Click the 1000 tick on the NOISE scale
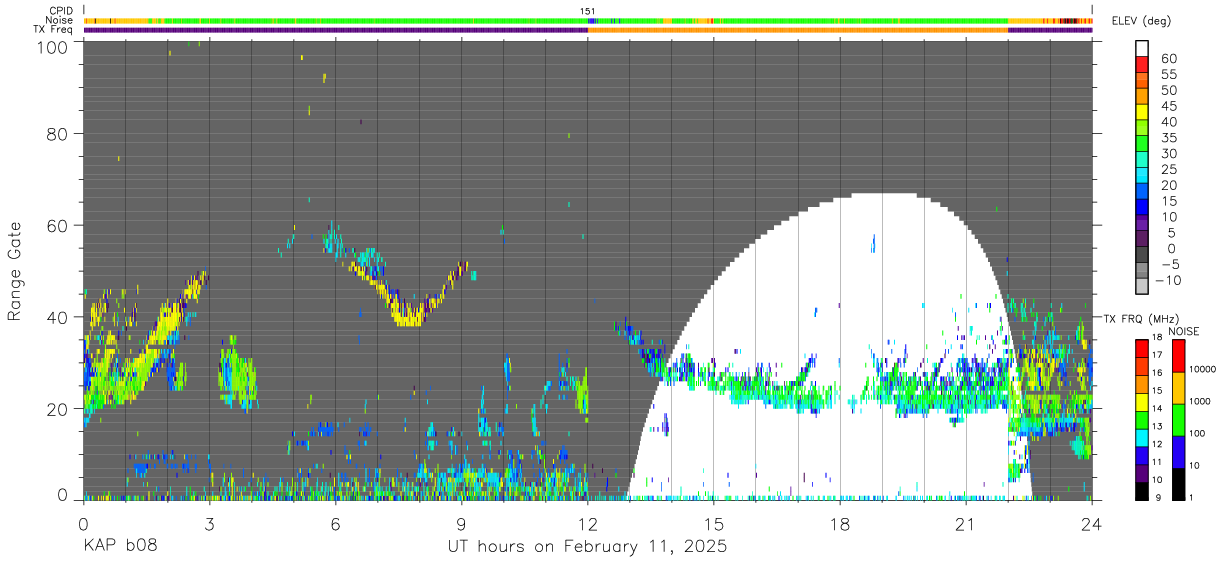The height and width of the screenshot is (567, 1228). tap(1198, 401)
